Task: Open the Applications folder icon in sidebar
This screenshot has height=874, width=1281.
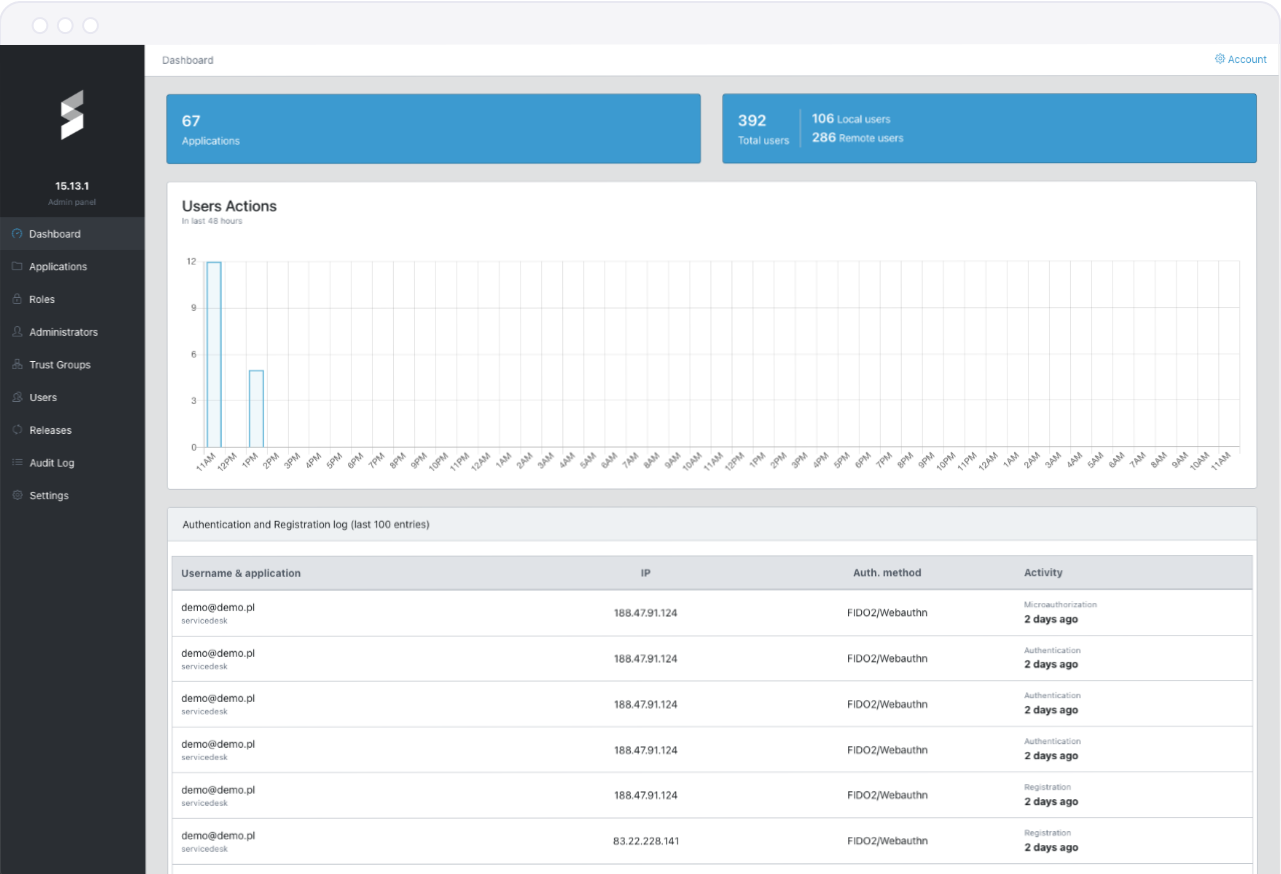Action: [16, 266]
